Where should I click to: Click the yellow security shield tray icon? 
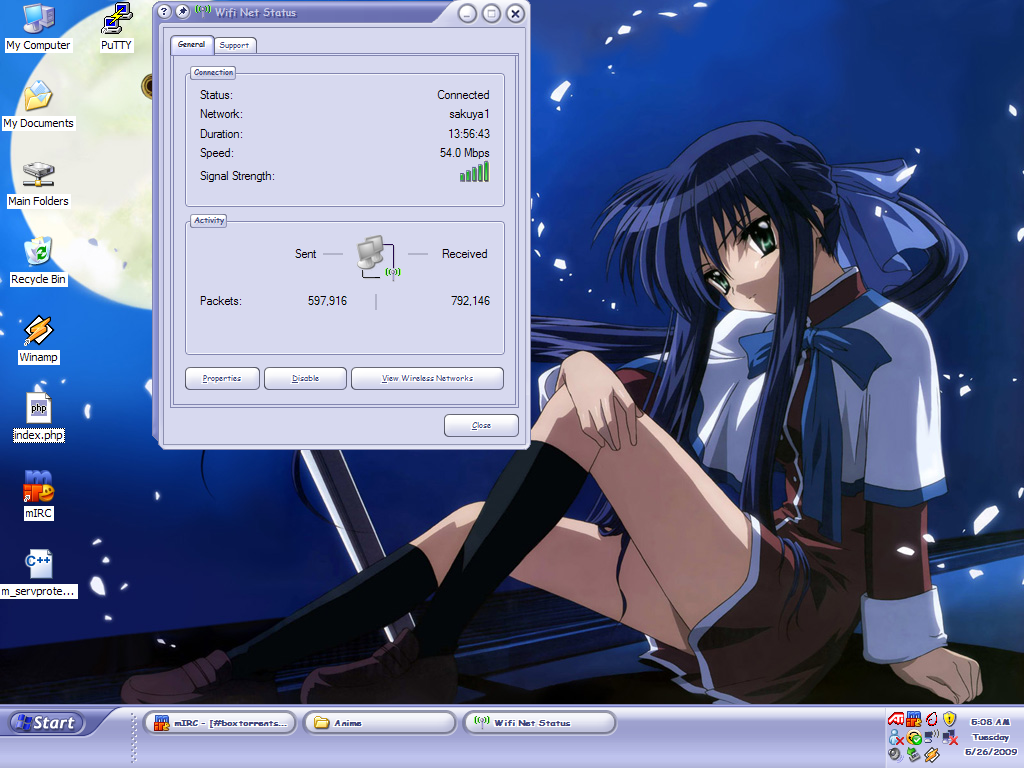pos(950,718)
